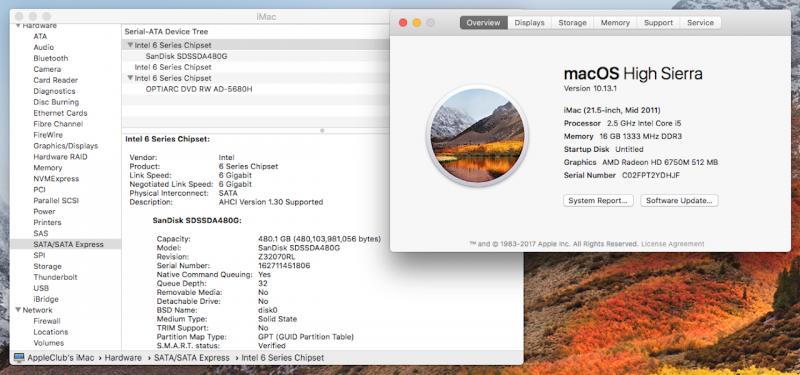Image resolution: width=800 pixels, height=375 pixels.
Task: Click GPT (GUID Partition Table) value
Action: pyautogui.click(x=306, y=337)
